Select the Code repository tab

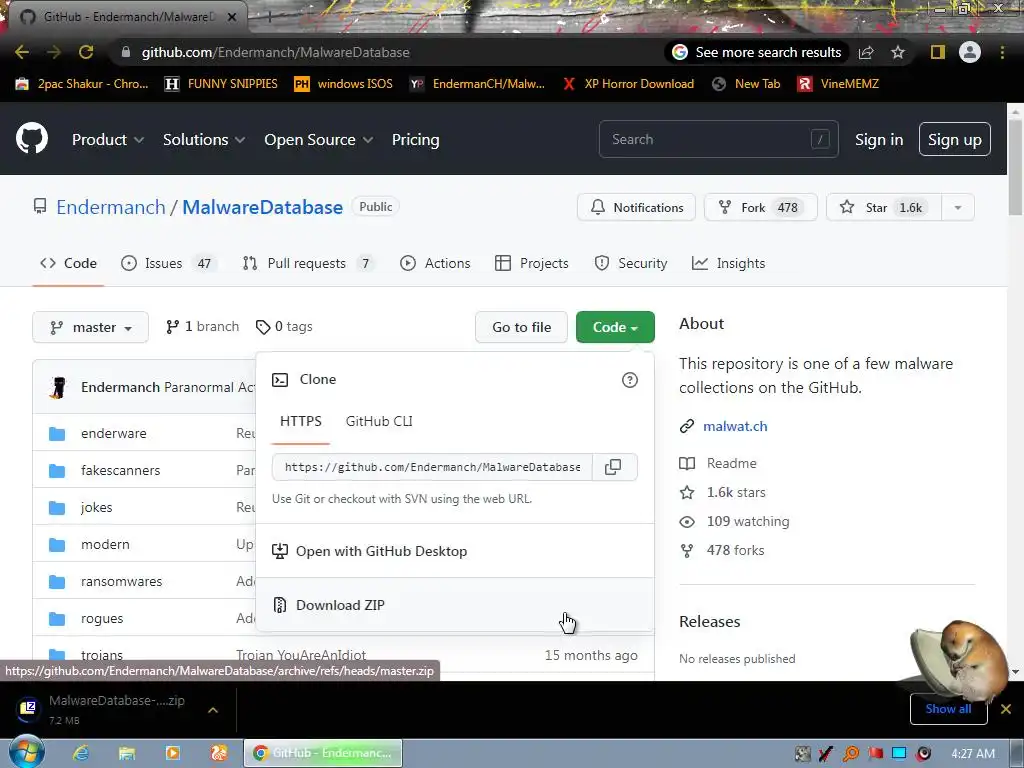[69, 263]
